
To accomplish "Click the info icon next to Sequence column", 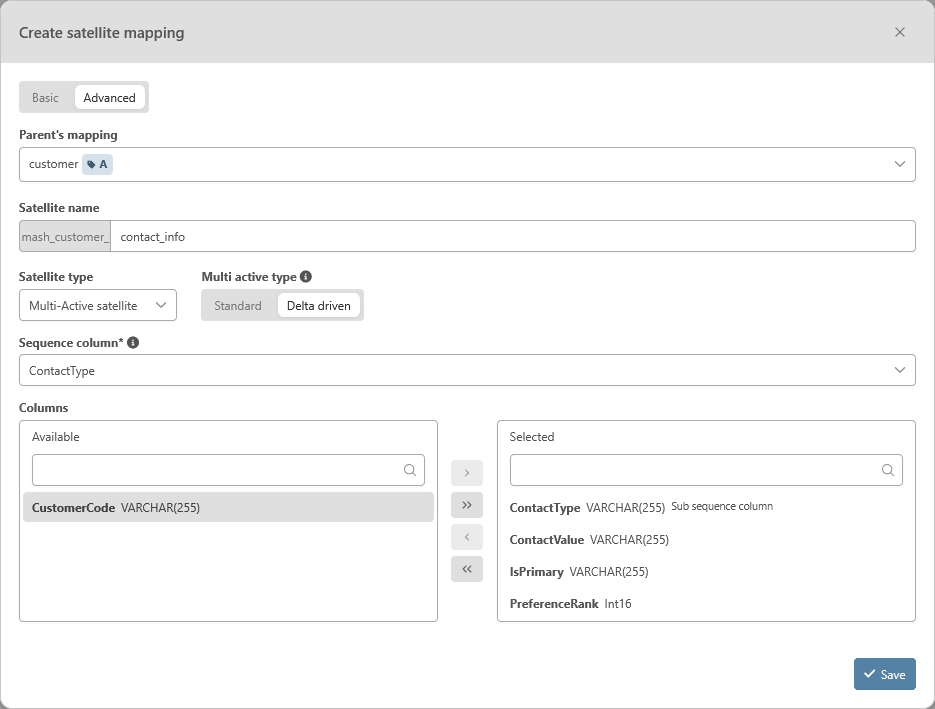I will click(x=133, y=343).
